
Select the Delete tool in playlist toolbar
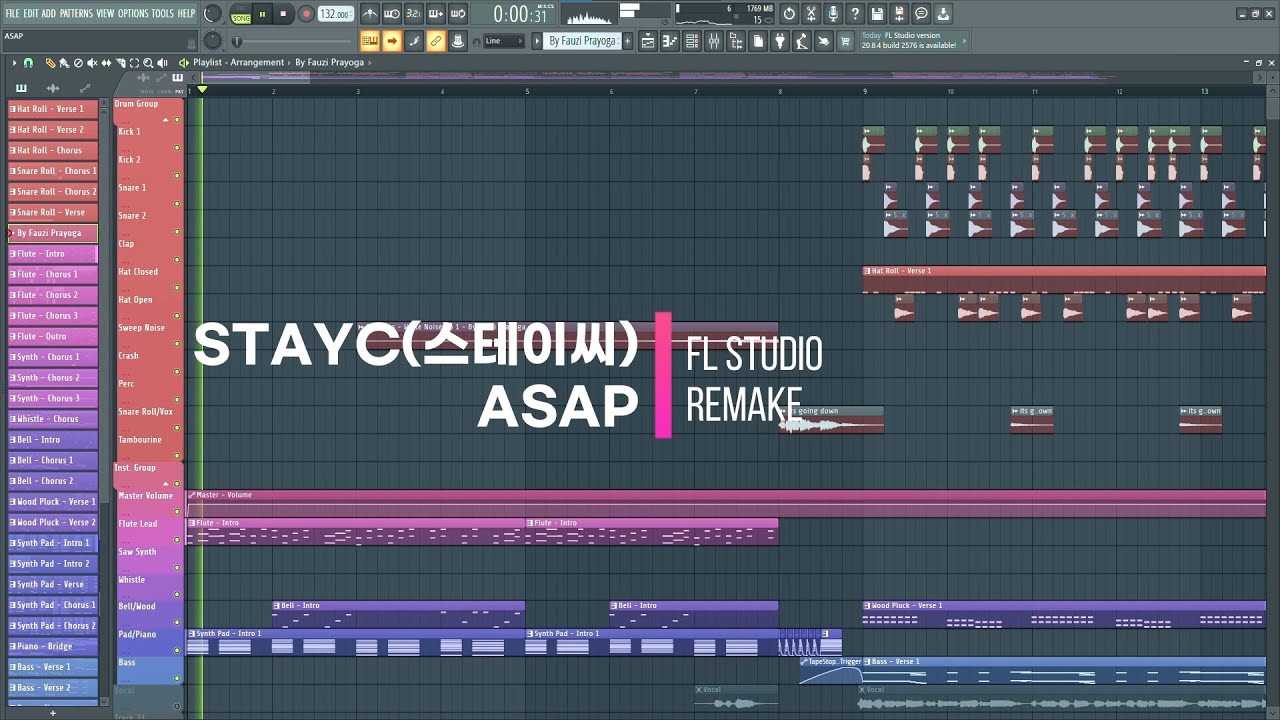[x=78, y=63]
